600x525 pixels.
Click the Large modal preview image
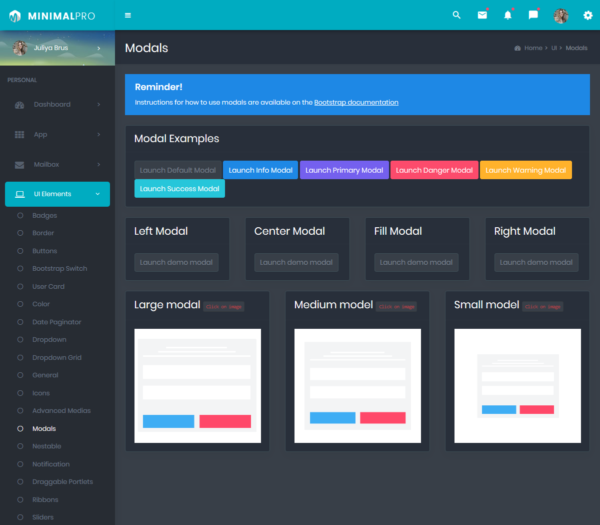197,386
